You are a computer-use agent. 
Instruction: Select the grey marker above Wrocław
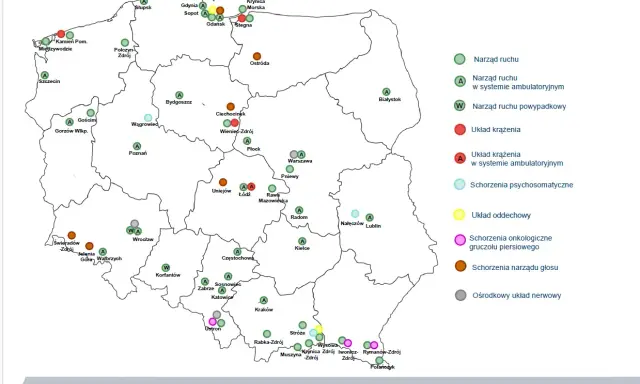(x=134, y=224)
